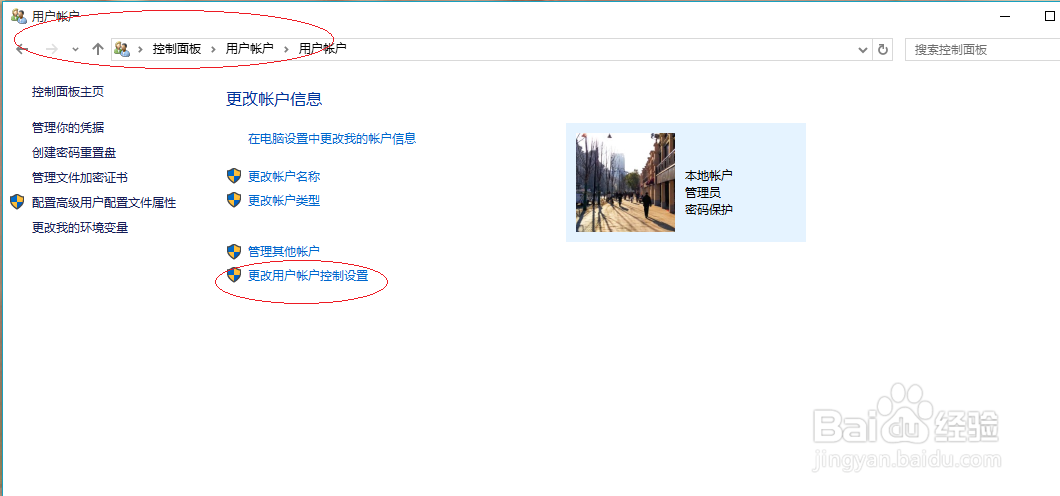Open 更改我的环境变量 link
This screenshot has width=1060, height=496.
80,228
